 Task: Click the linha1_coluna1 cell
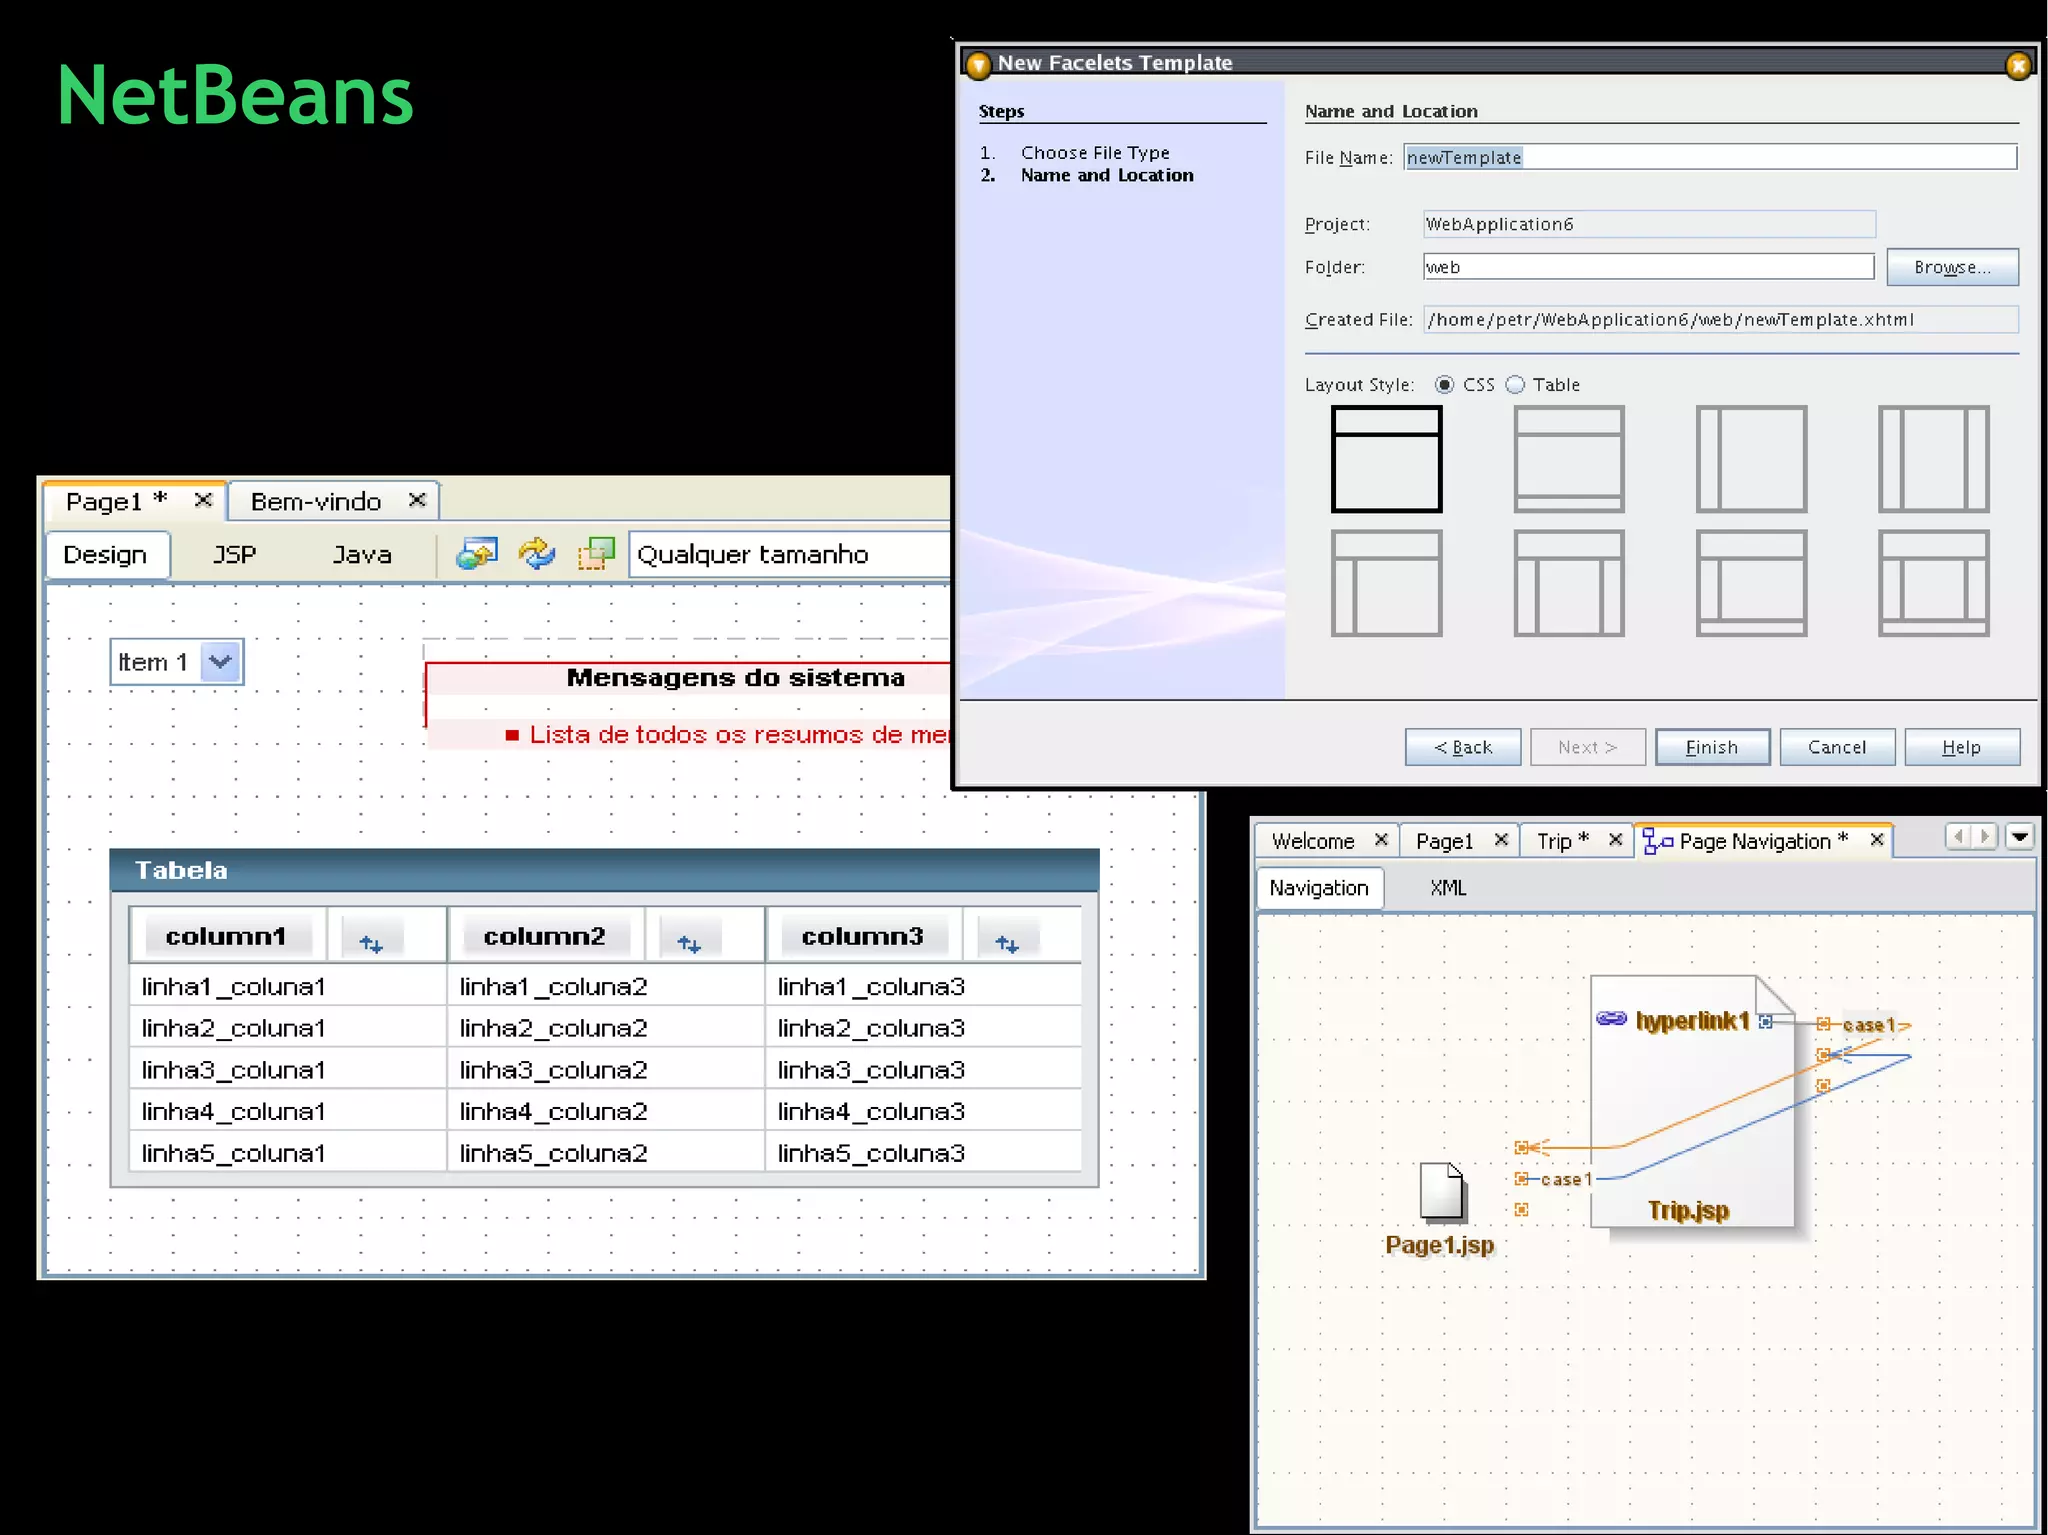[288, 986]
